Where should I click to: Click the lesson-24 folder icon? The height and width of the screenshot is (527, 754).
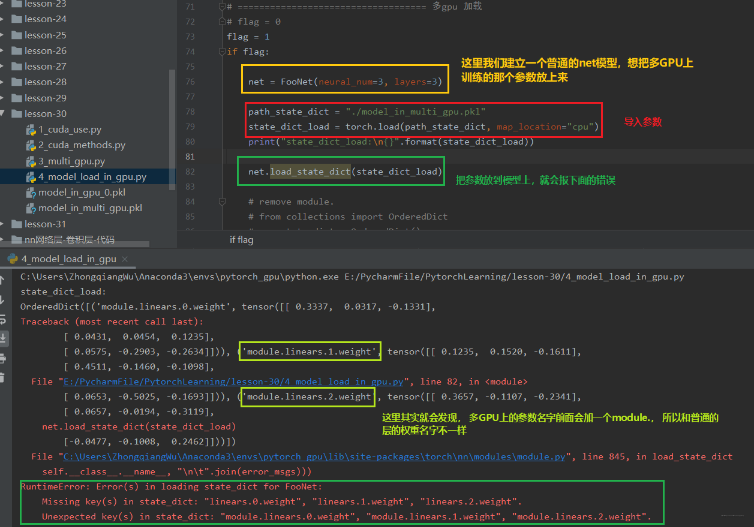click(x=17, y=19)
